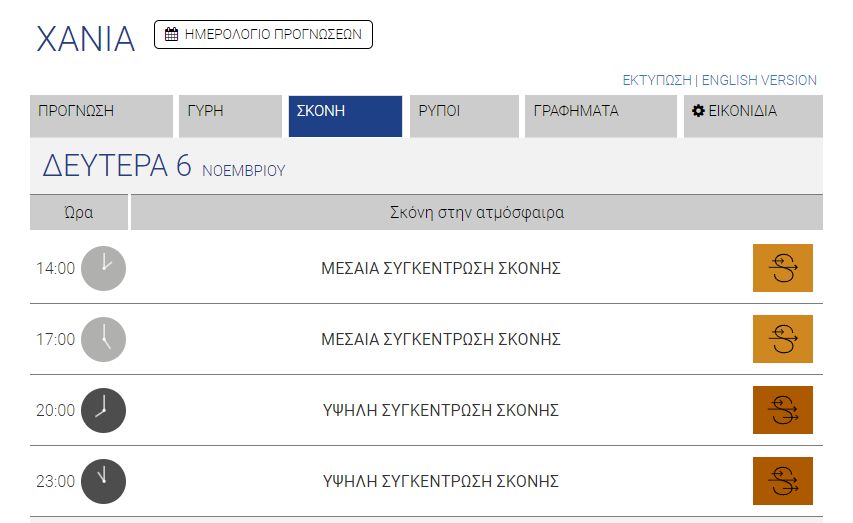
Task: Click the ΧΑΝΙΑ city heading
Action: coord(85,39)
